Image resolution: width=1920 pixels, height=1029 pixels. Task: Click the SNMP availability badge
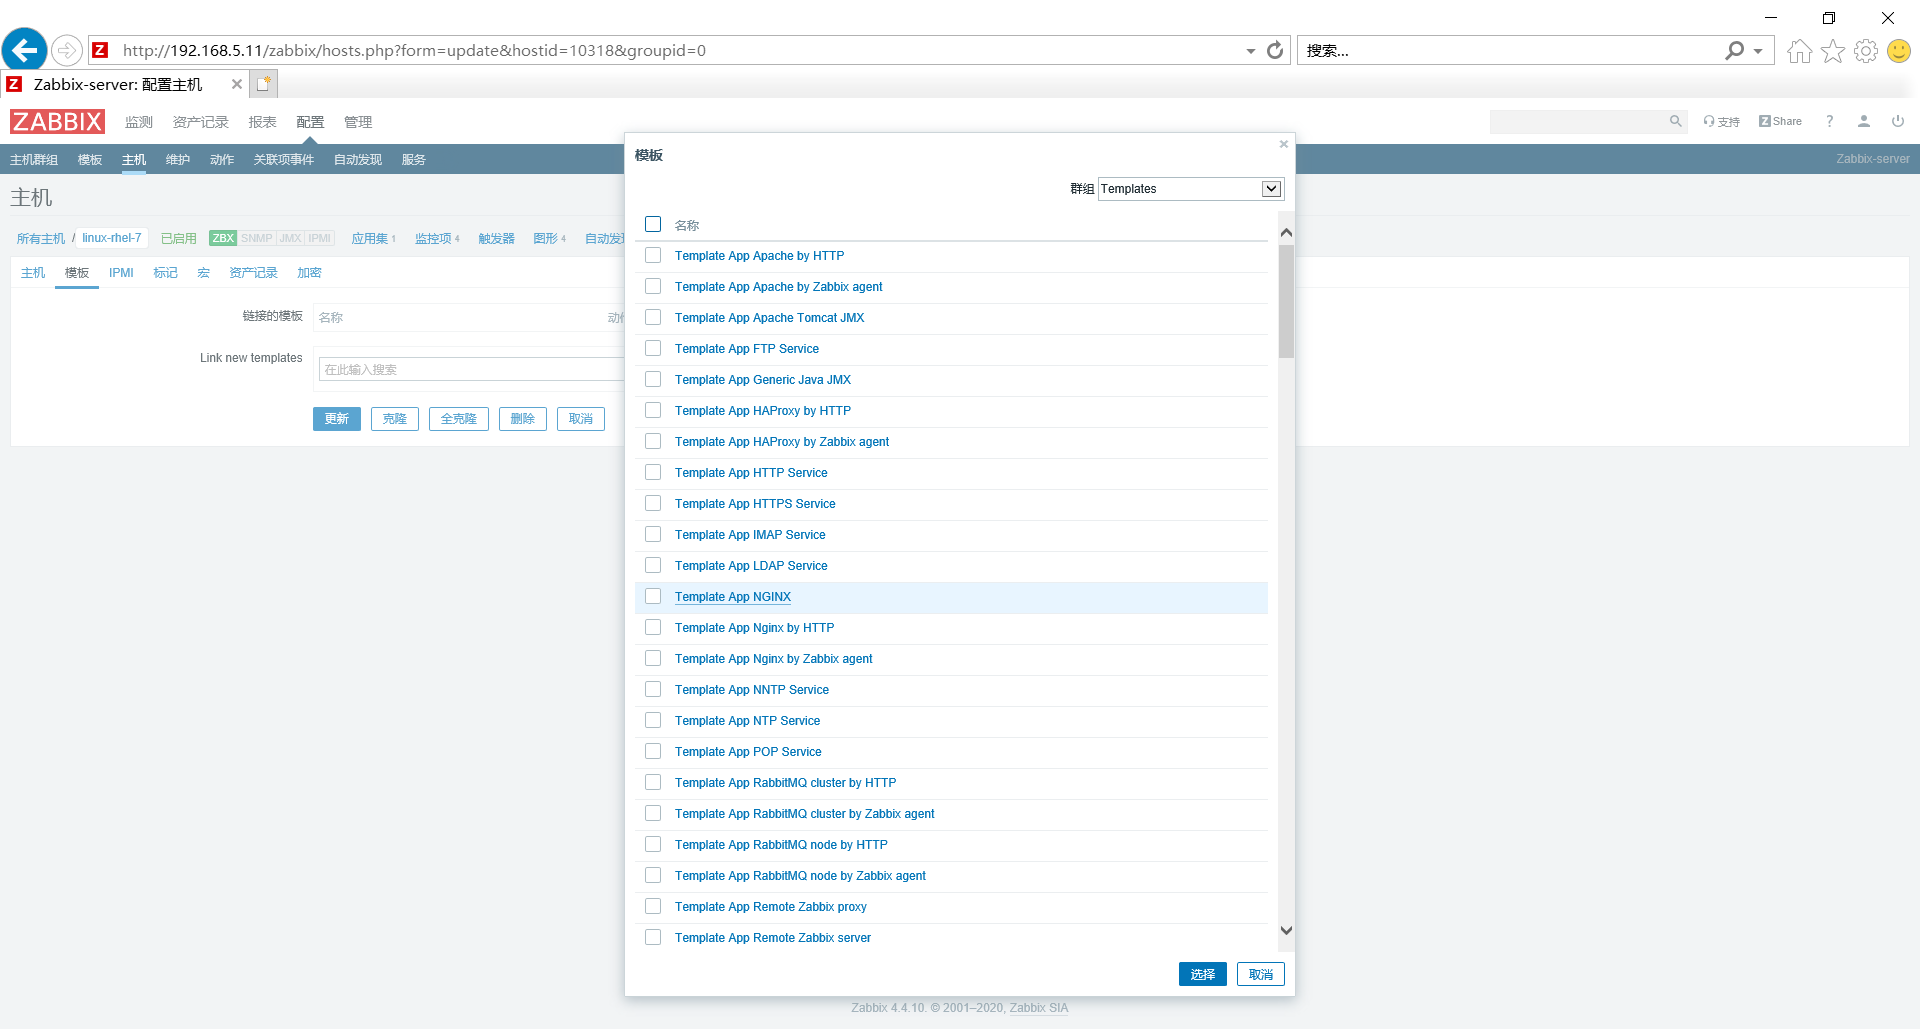257,238
